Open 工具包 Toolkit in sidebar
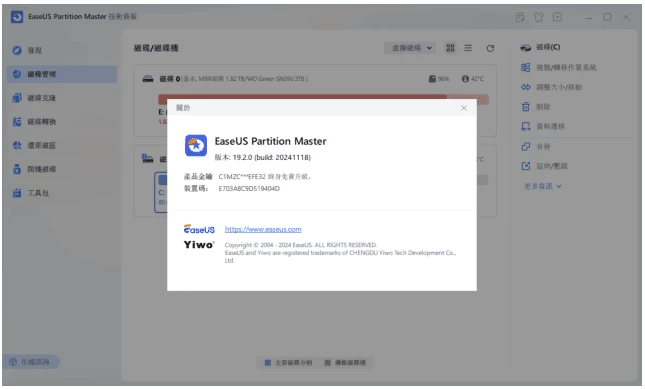The width and height of the screenshot is (645, 389). [62, 193]
